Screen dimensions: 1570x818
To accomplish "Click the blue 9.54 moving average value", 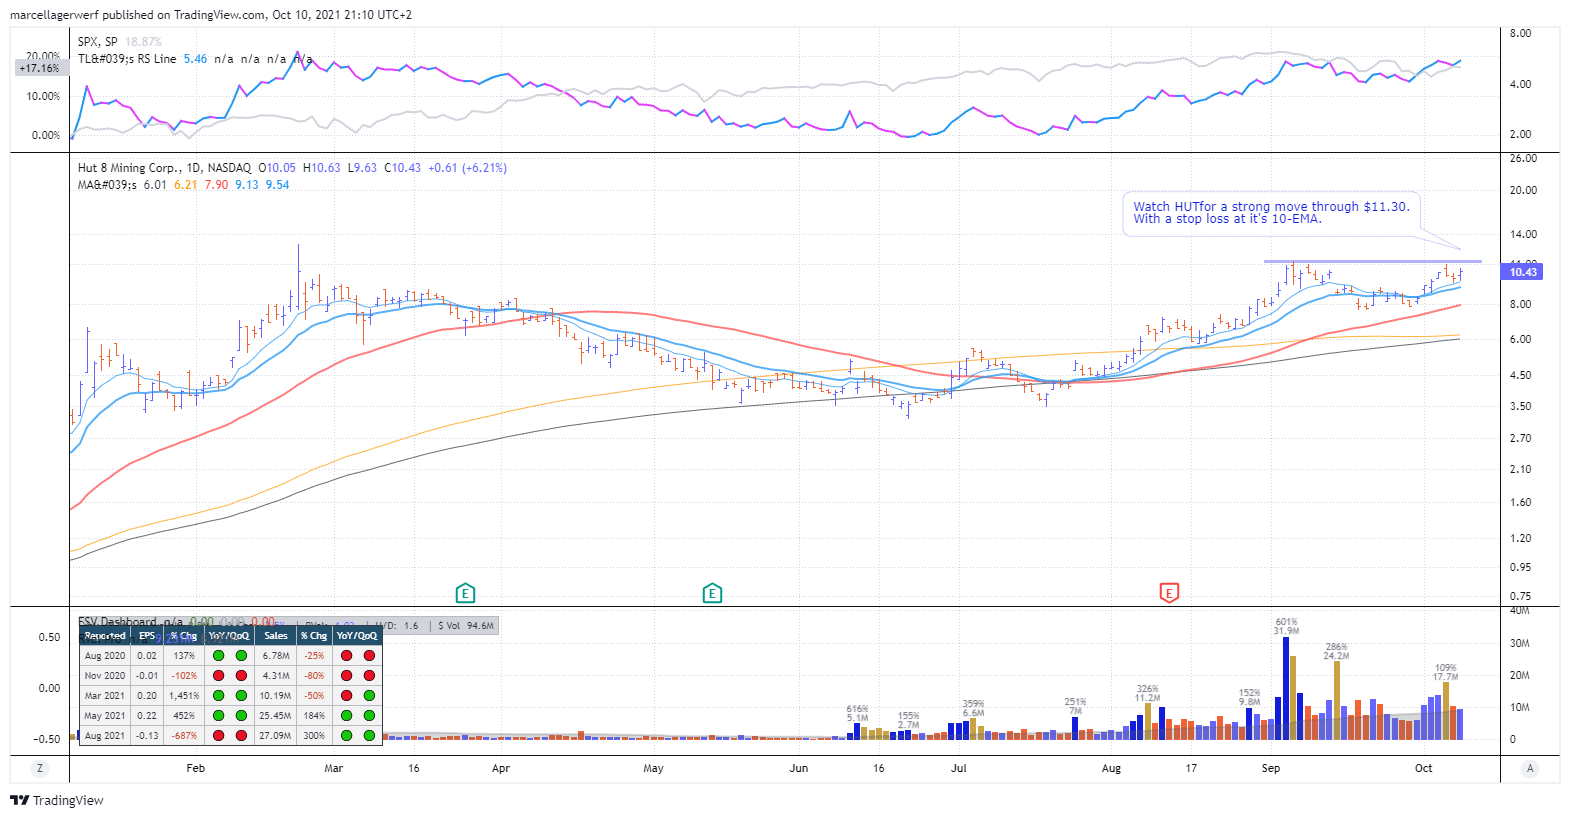I will (x=277, y=185).
